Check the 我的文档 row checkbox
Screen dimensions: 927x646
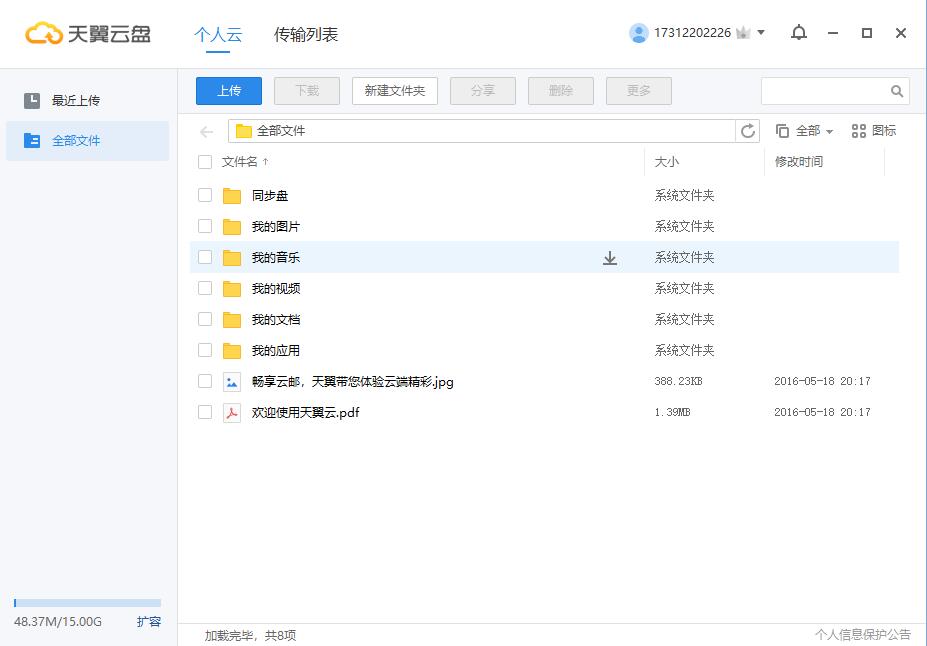tap(205, 319)
